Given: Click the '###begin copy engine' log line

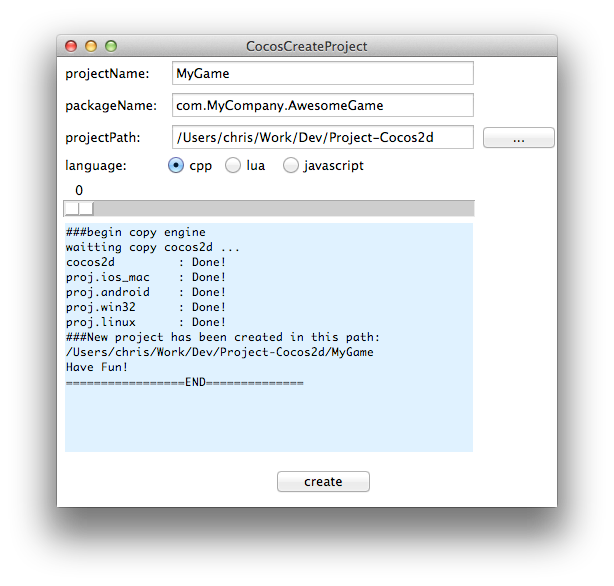Looking at the screenshot, I should (x=135, y=232).
